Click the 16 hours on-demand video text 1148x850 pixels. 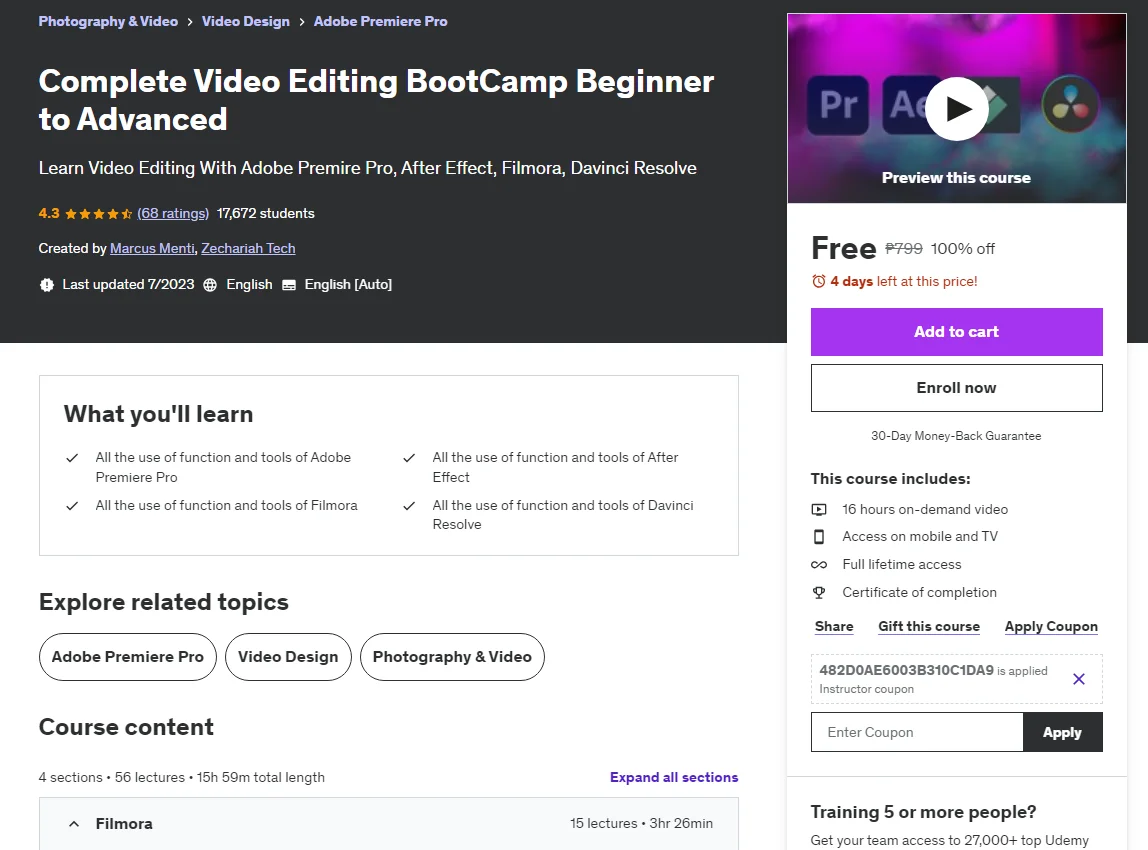[x=925, y=510]
